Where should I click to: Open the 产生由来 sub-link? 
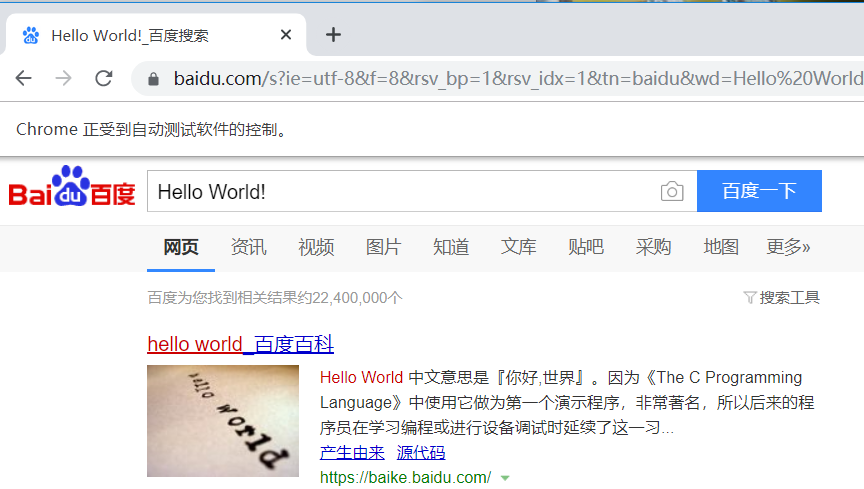[x=352, y=453]
